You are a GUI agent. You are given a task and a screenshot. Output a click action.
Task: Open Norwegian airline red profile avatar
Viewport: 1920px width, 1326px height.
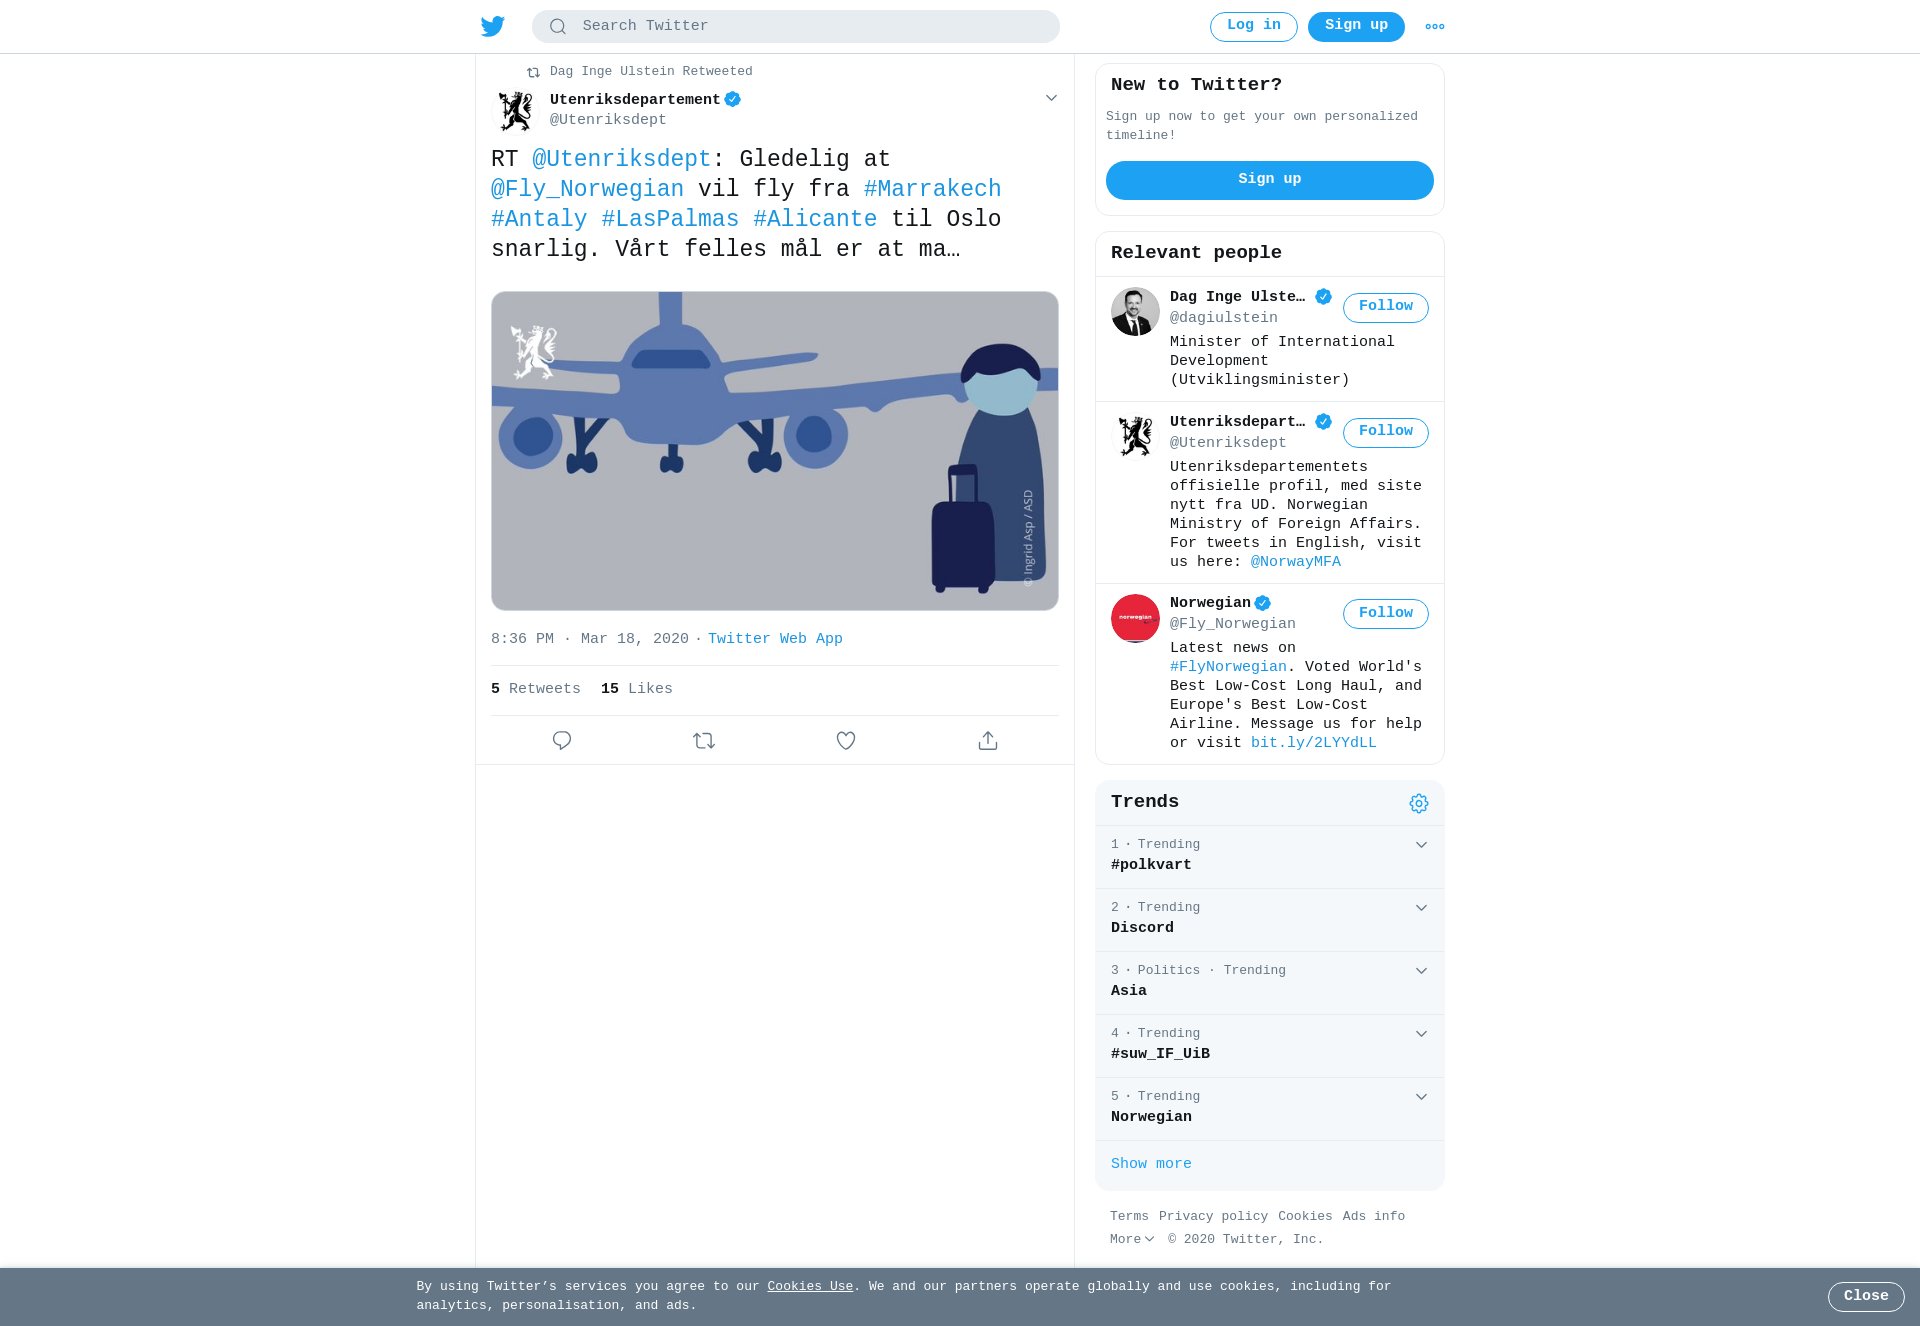[x=1135, y=618]
